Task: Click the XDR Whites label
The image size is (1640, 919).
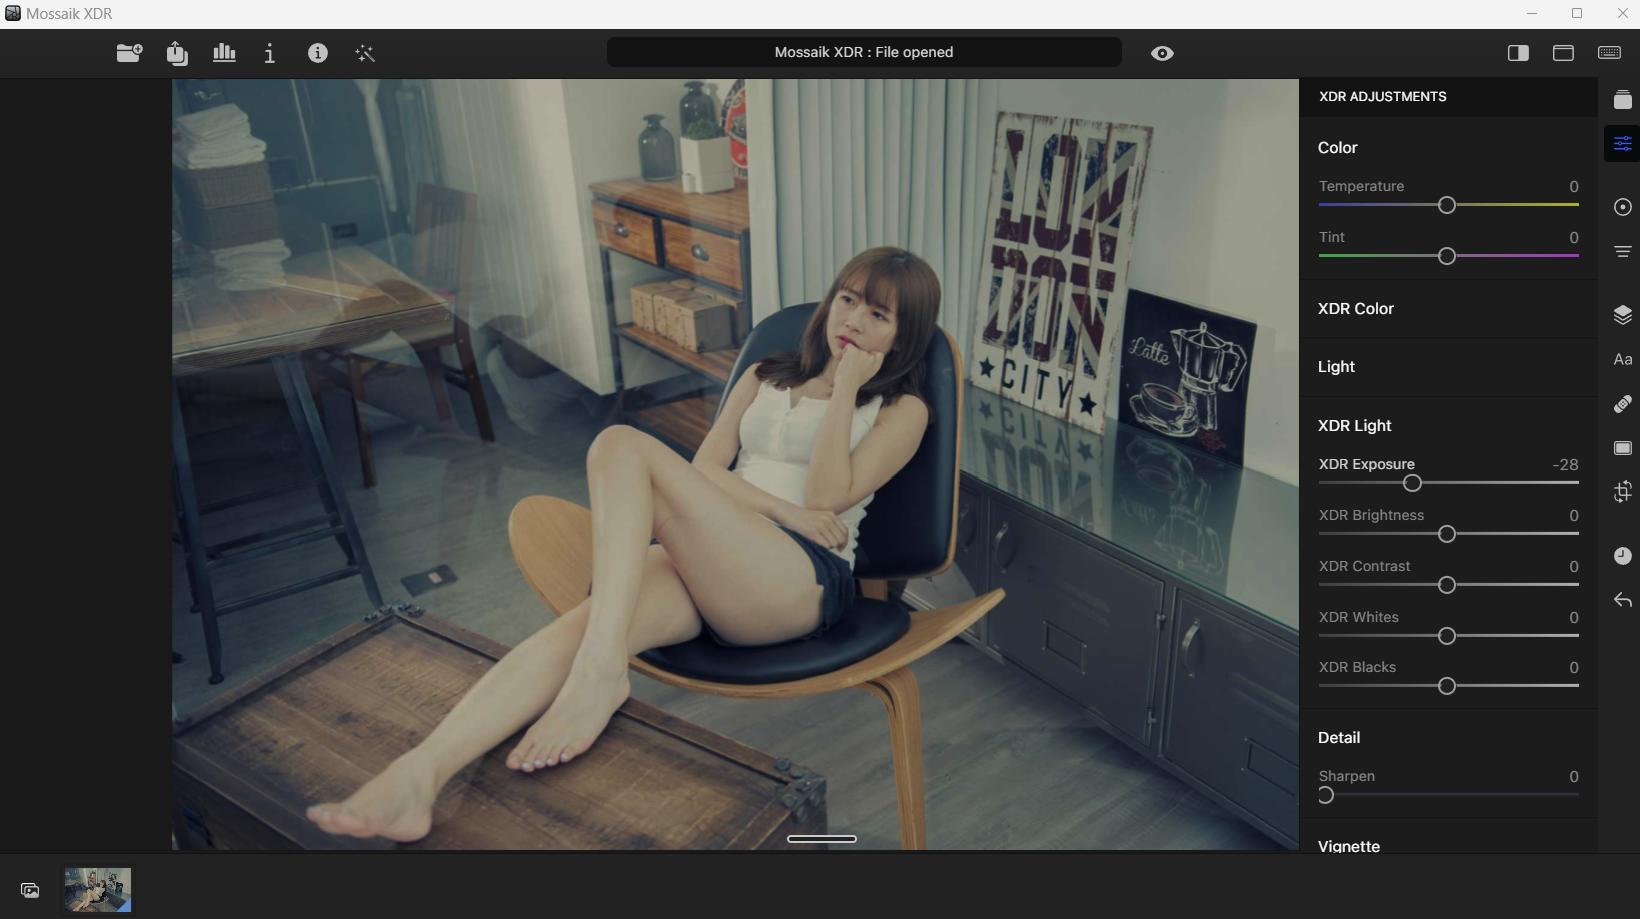Action: click(1358, 617)
